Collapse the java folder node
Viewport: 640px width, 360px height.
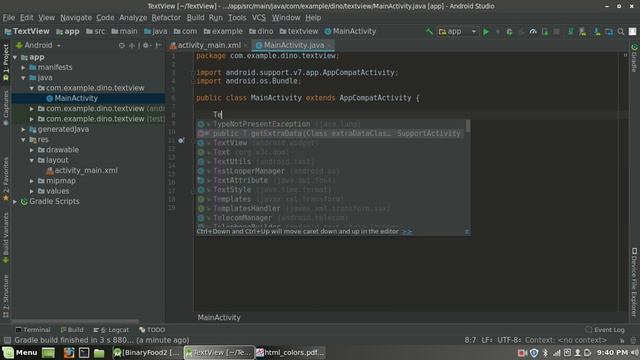coord(24,78)
